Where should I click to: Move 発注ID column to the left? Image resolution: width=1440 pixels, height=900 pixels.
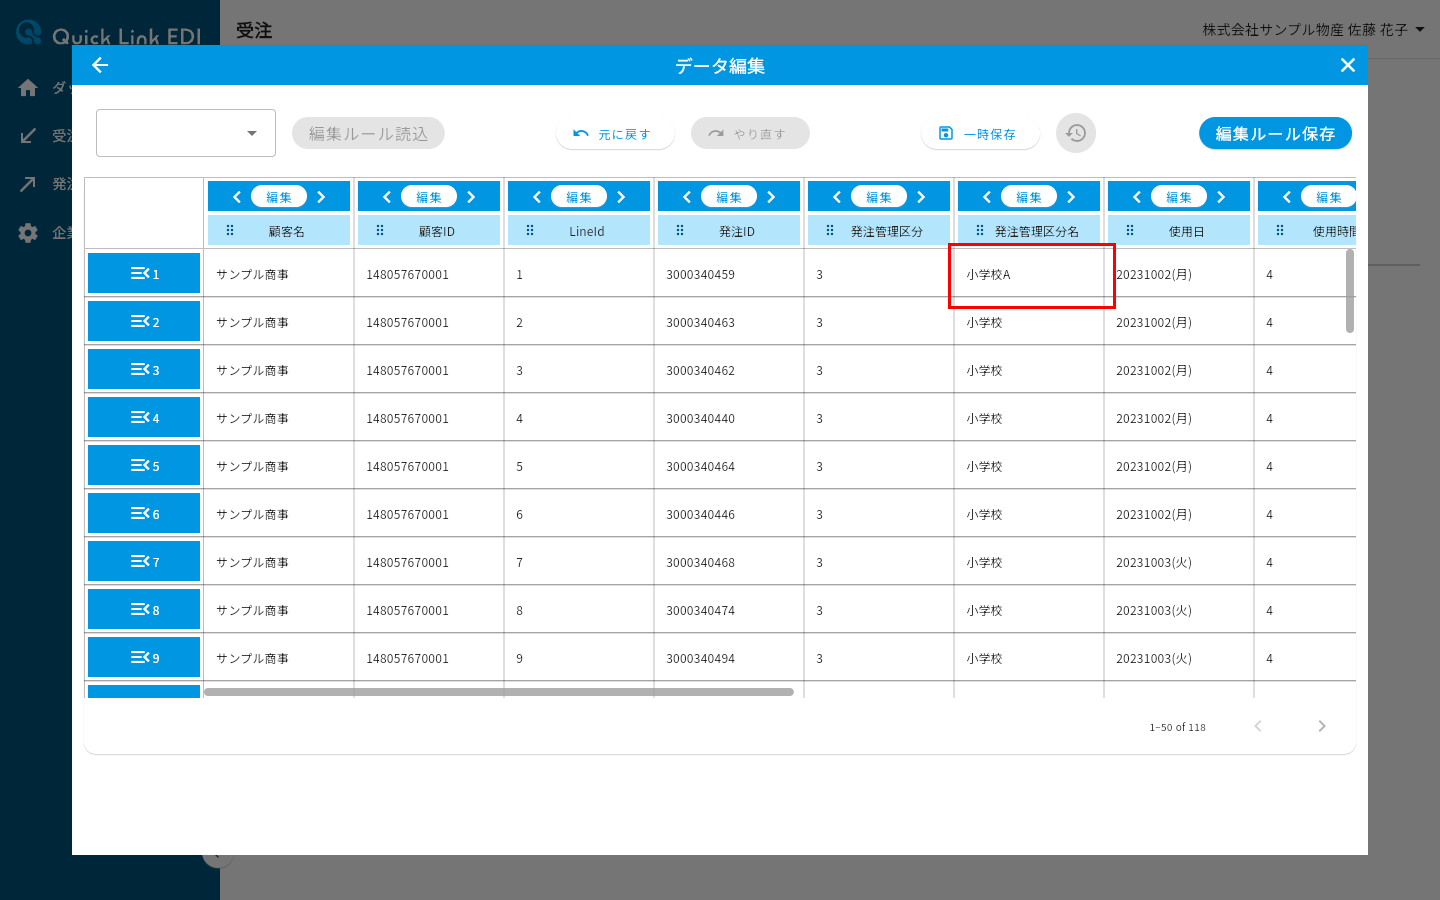click(687, 197)
